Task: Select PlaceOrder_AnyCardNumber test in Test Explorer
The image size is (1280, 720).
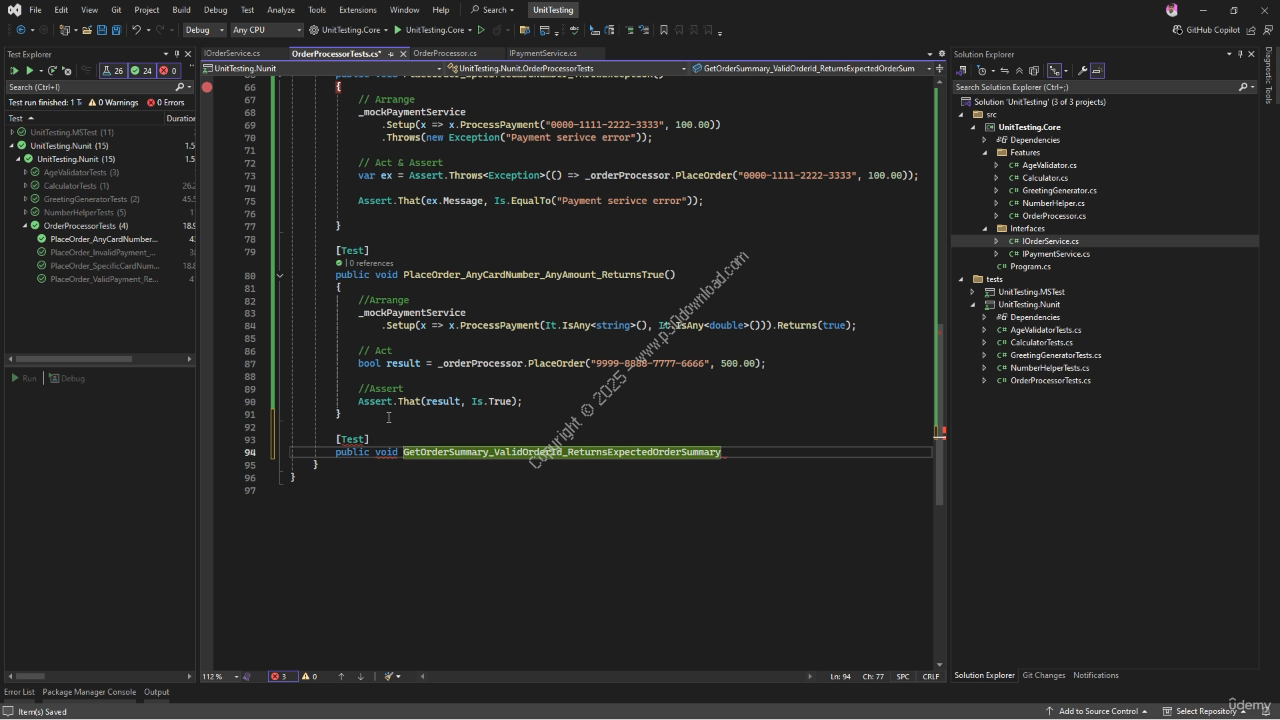Action: (103, 239)
